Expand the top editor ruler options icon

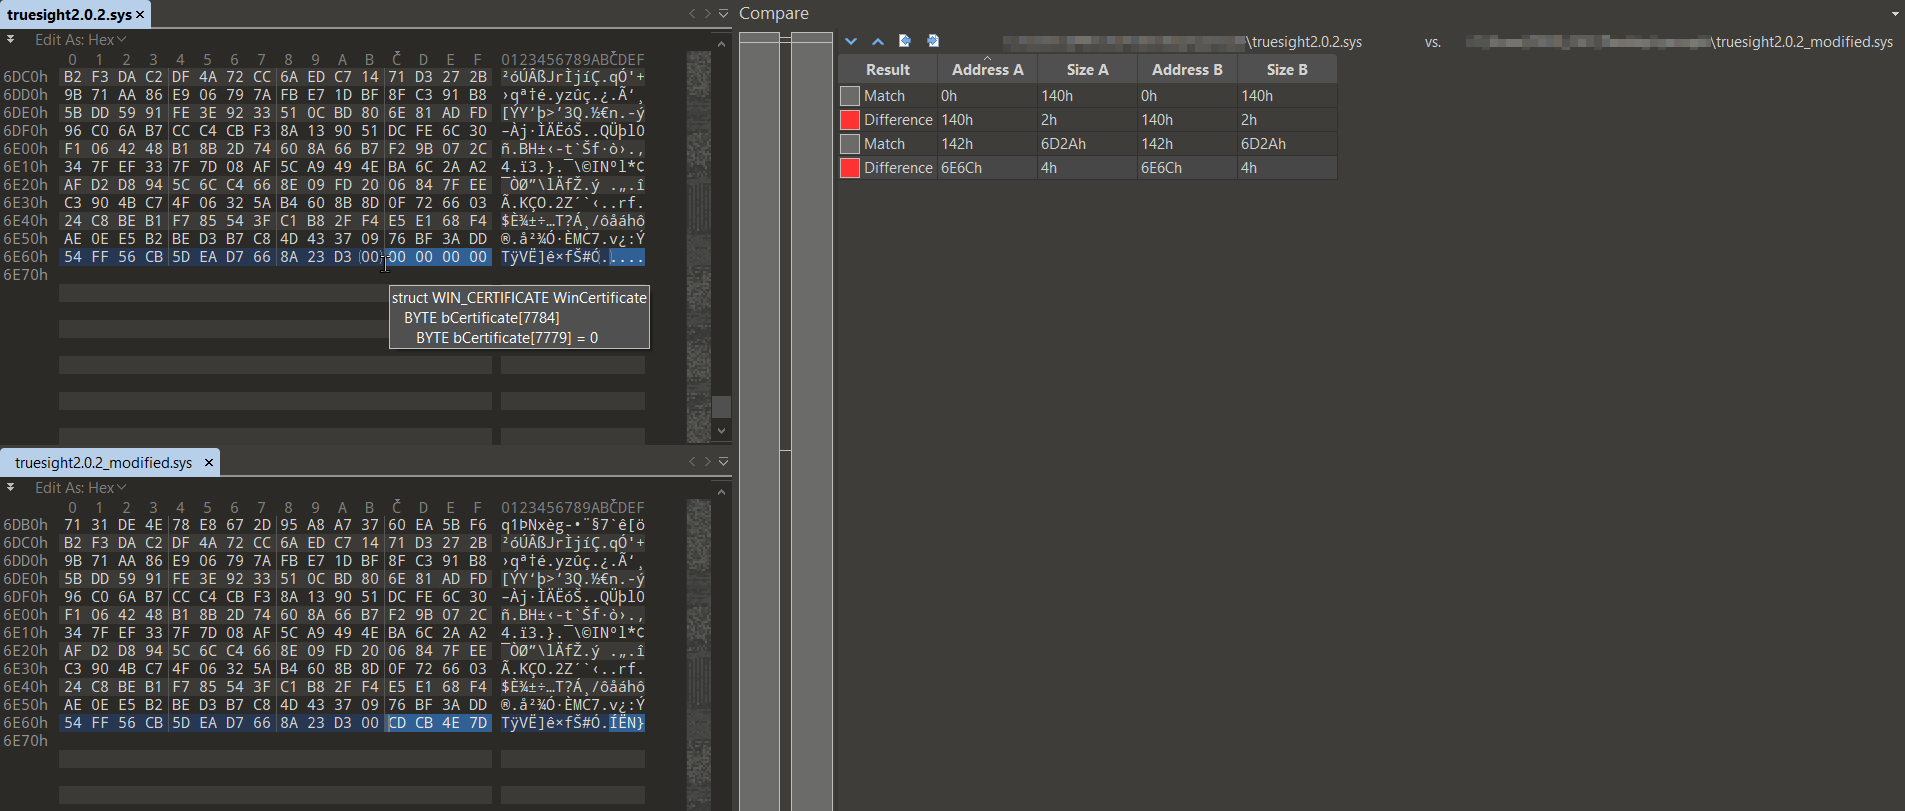click(x=10, y=40)
